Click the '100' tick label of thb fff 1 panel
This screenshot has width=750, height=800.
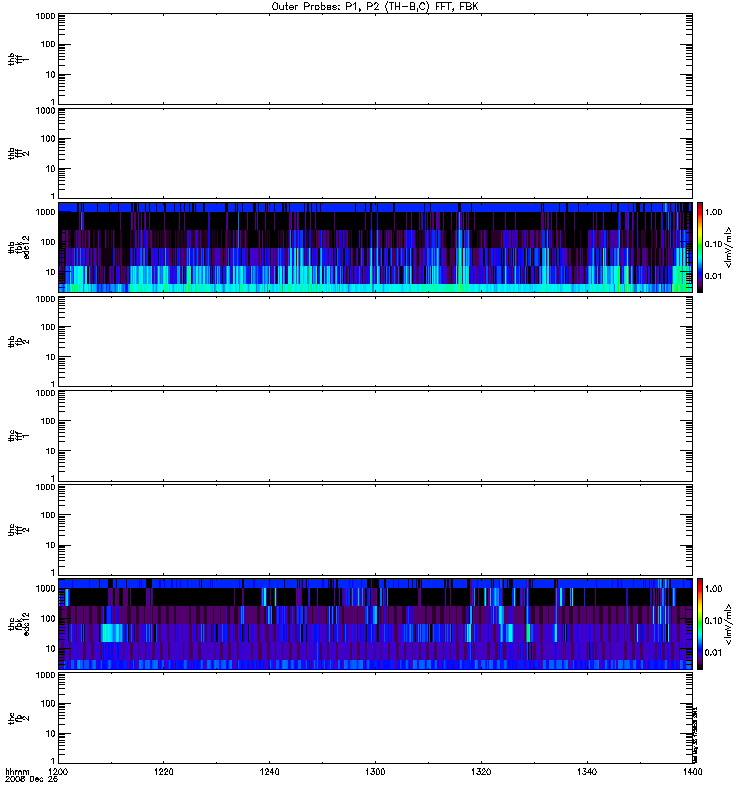(x=48, y=45)
